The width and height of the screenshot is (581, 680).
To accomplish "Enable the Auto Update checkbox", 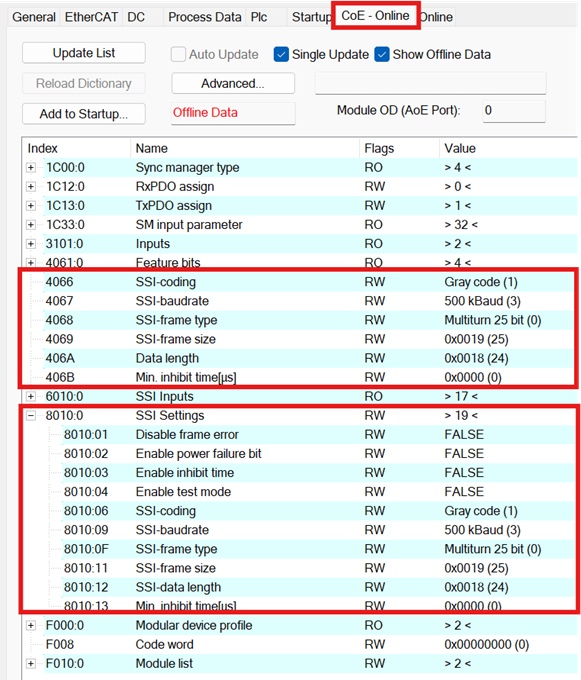I will pyautogui.click(x=178, y=55).
